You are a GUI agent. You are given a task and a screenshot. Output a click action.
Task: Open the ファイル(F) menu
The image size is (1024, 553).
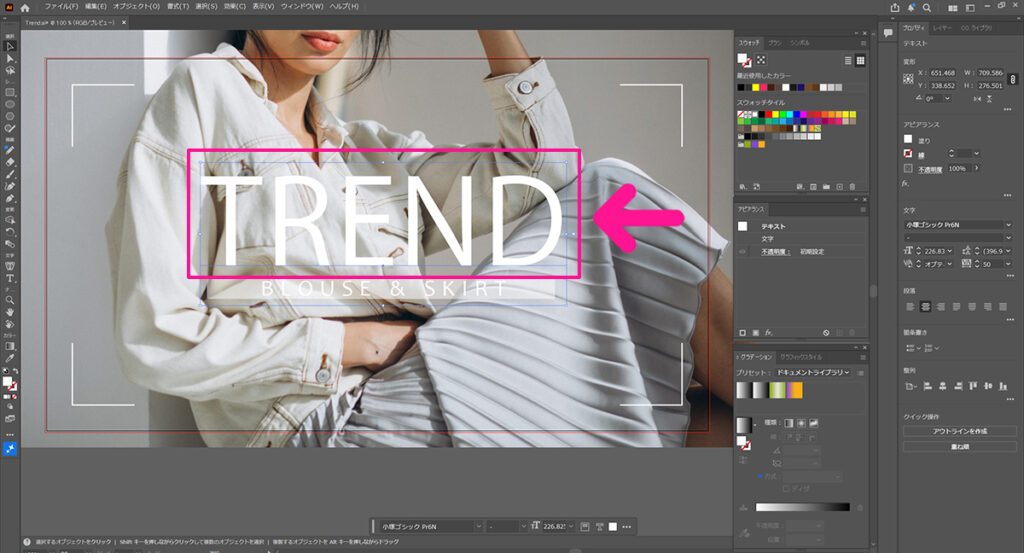point(61,7)
